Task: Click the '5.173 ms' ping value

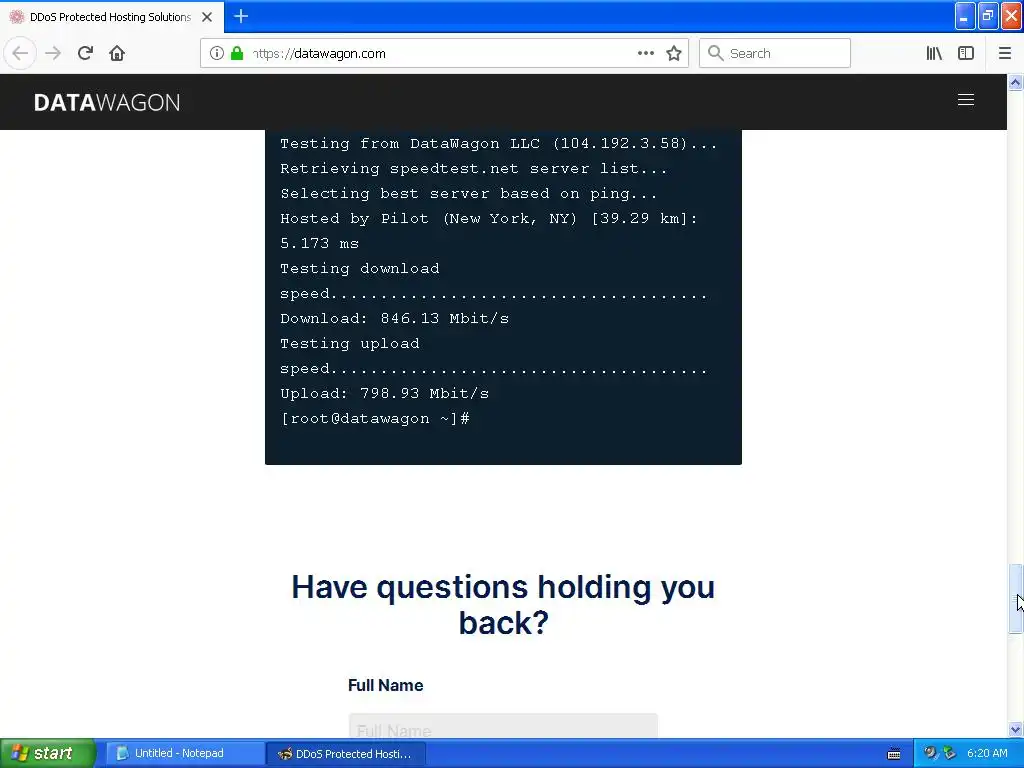Action: coord(319,244)
